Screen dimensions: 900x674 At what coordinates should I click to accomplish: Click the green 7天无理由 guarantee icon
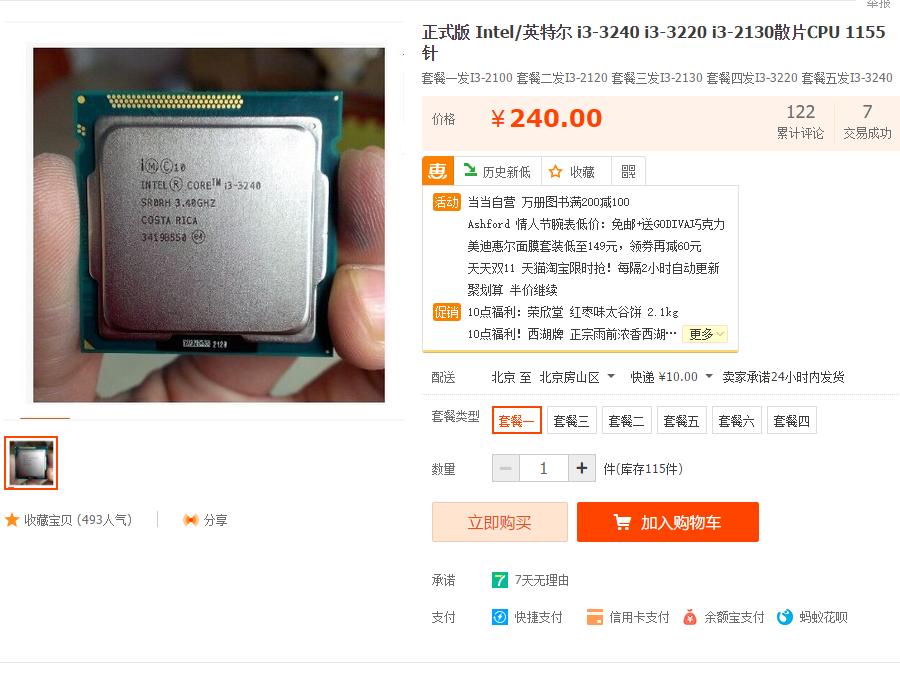pyautogui.click(x=499, y=580)
